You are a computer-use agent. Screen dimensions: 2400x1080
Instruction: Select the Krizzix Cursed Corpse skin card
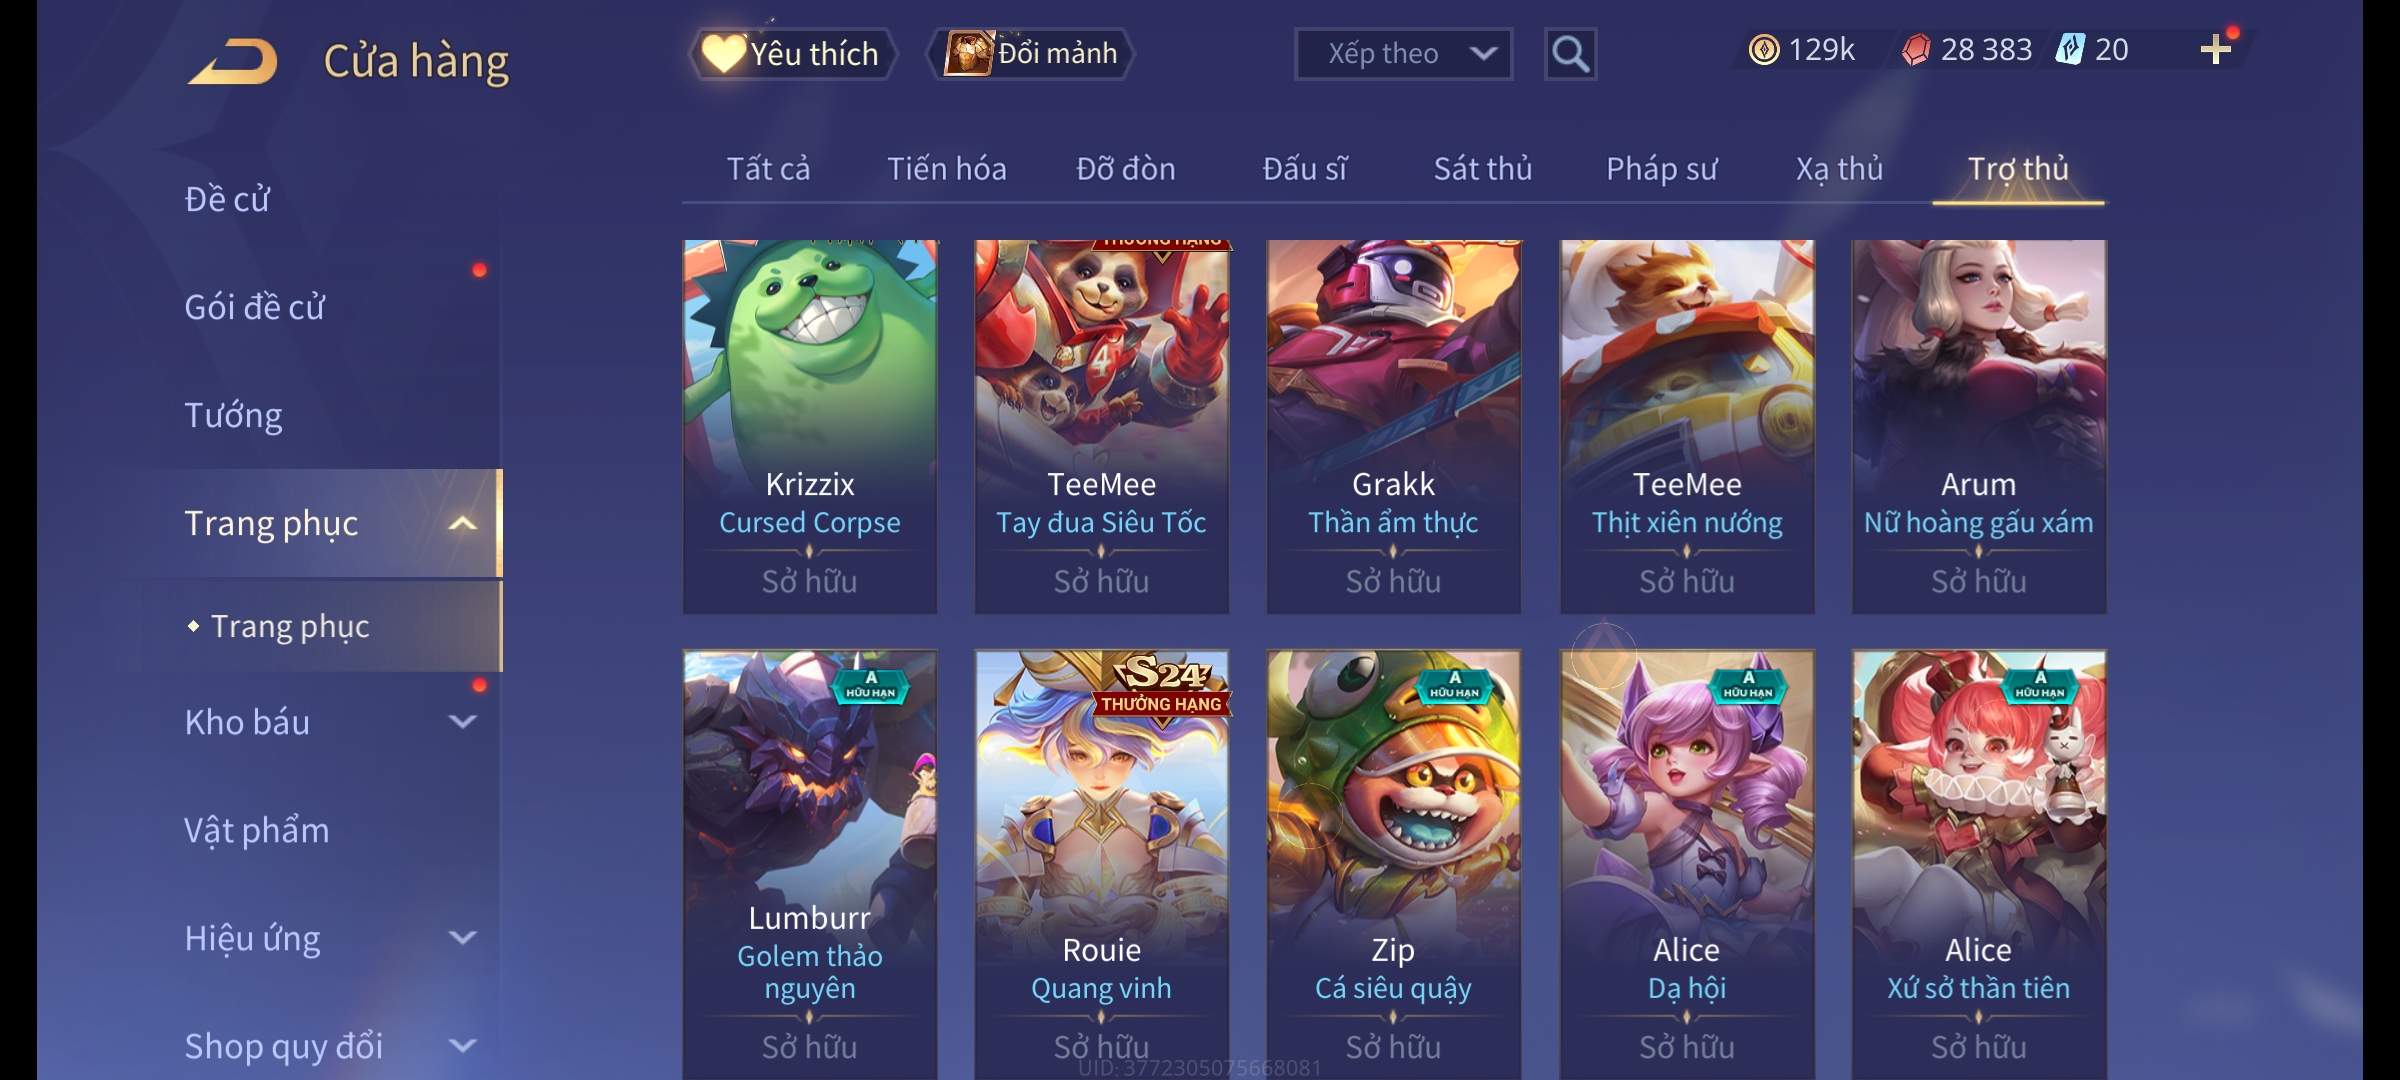click(810, 426)
